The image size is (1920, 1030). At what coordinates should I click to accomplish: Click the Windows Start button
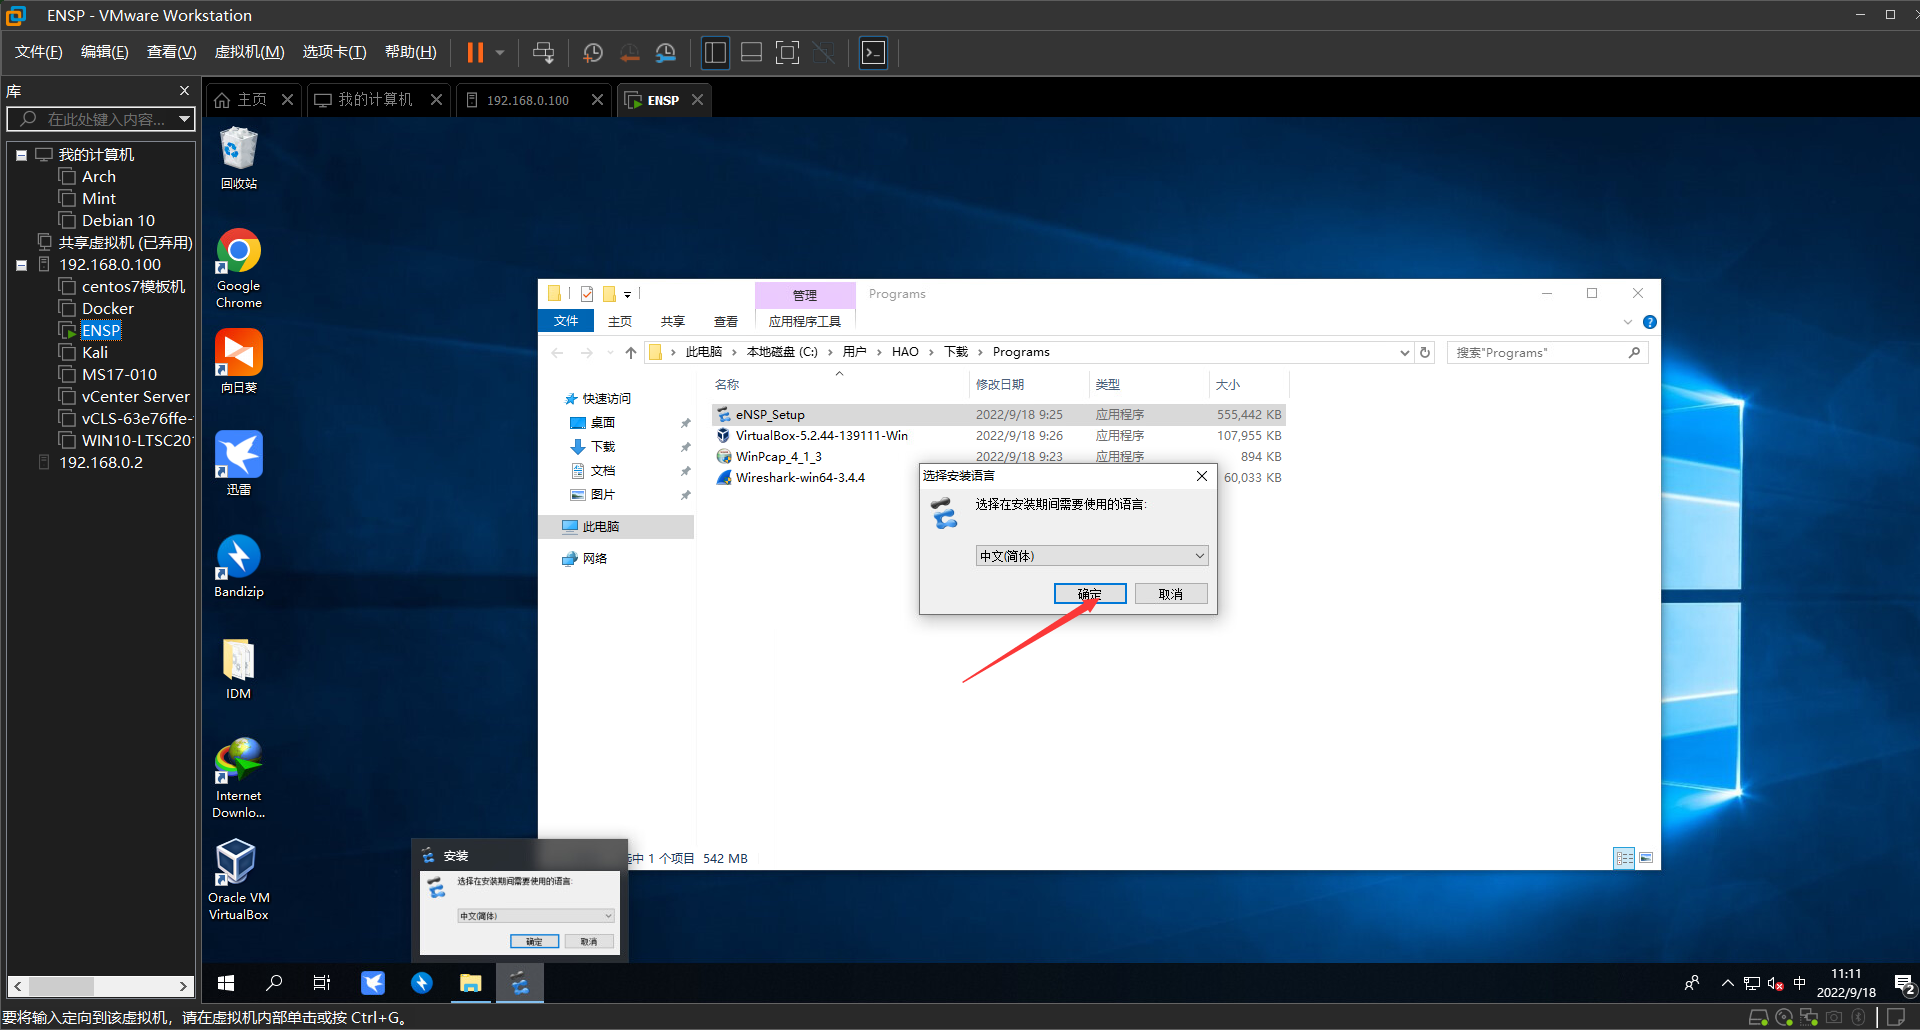226,983
